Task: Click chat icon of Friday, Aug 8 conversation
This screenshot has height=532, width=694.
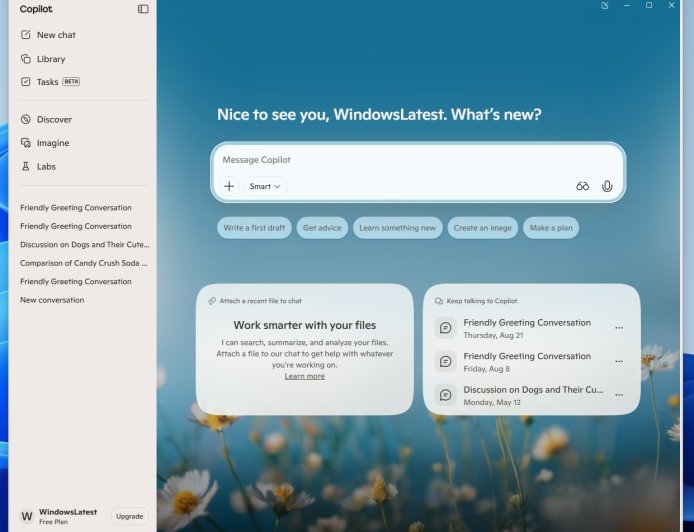Action: tap(445, 362)
